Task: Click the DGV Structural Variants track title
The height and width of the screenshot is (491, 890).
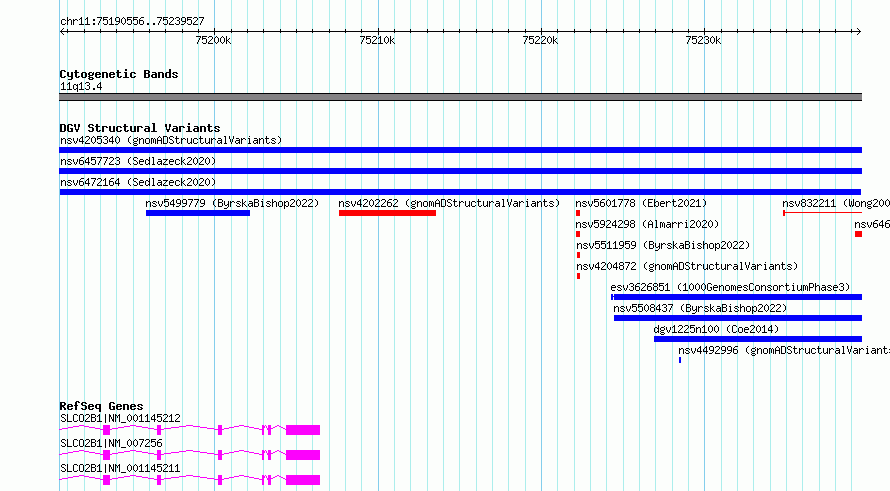Action: point(140,128)
